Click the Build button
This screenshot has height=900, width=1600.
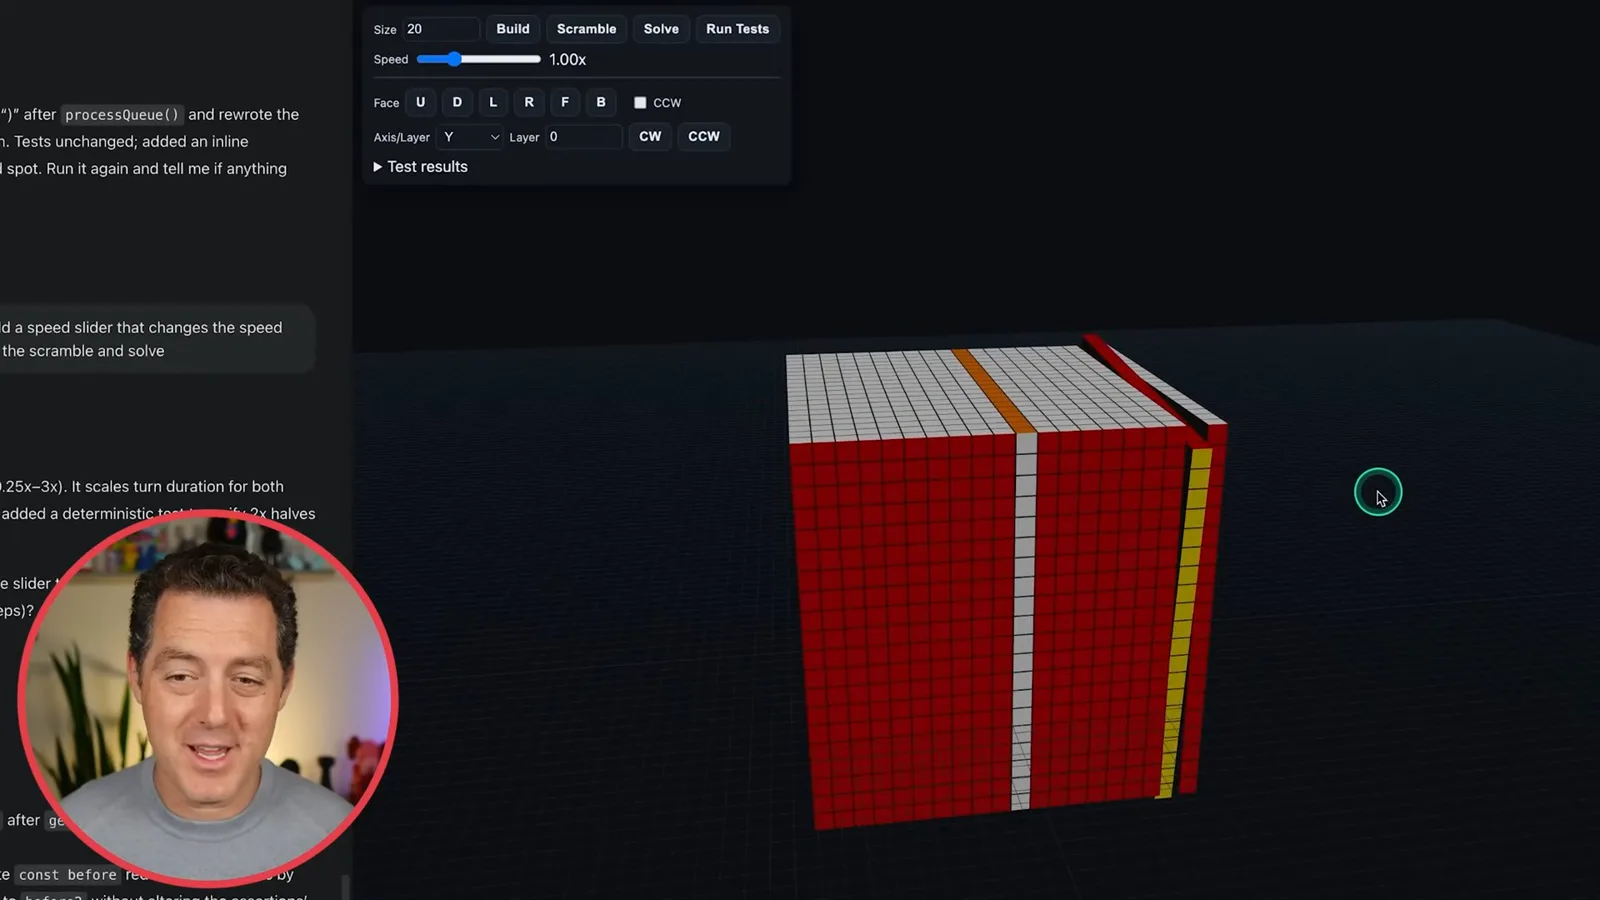pyautogui.click(x=513, y=29)
